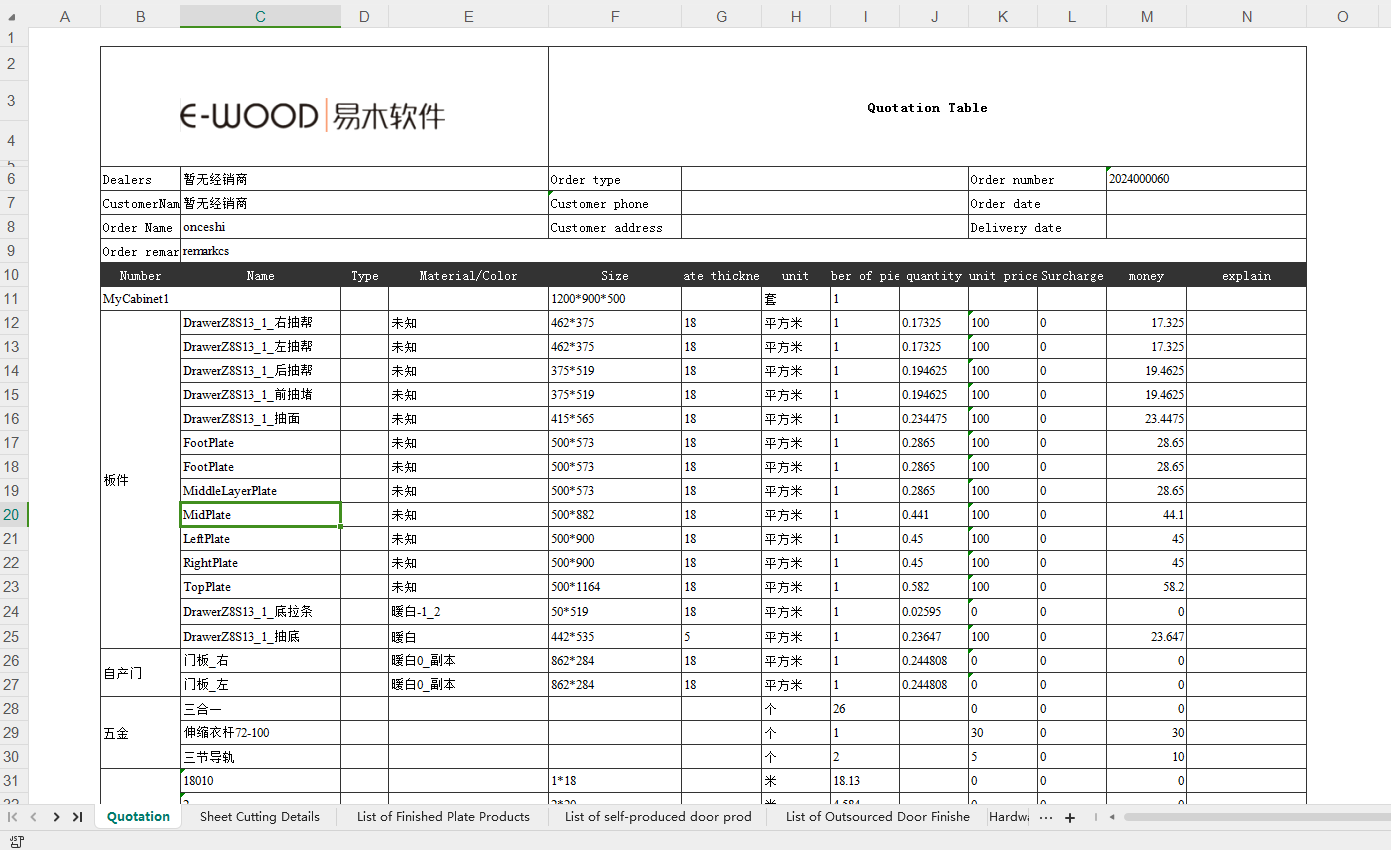The height and width of the screenshot is (850, 1391).
Task: Open the partially visible Hardwa sheet tab
Action: [1009, 817]
